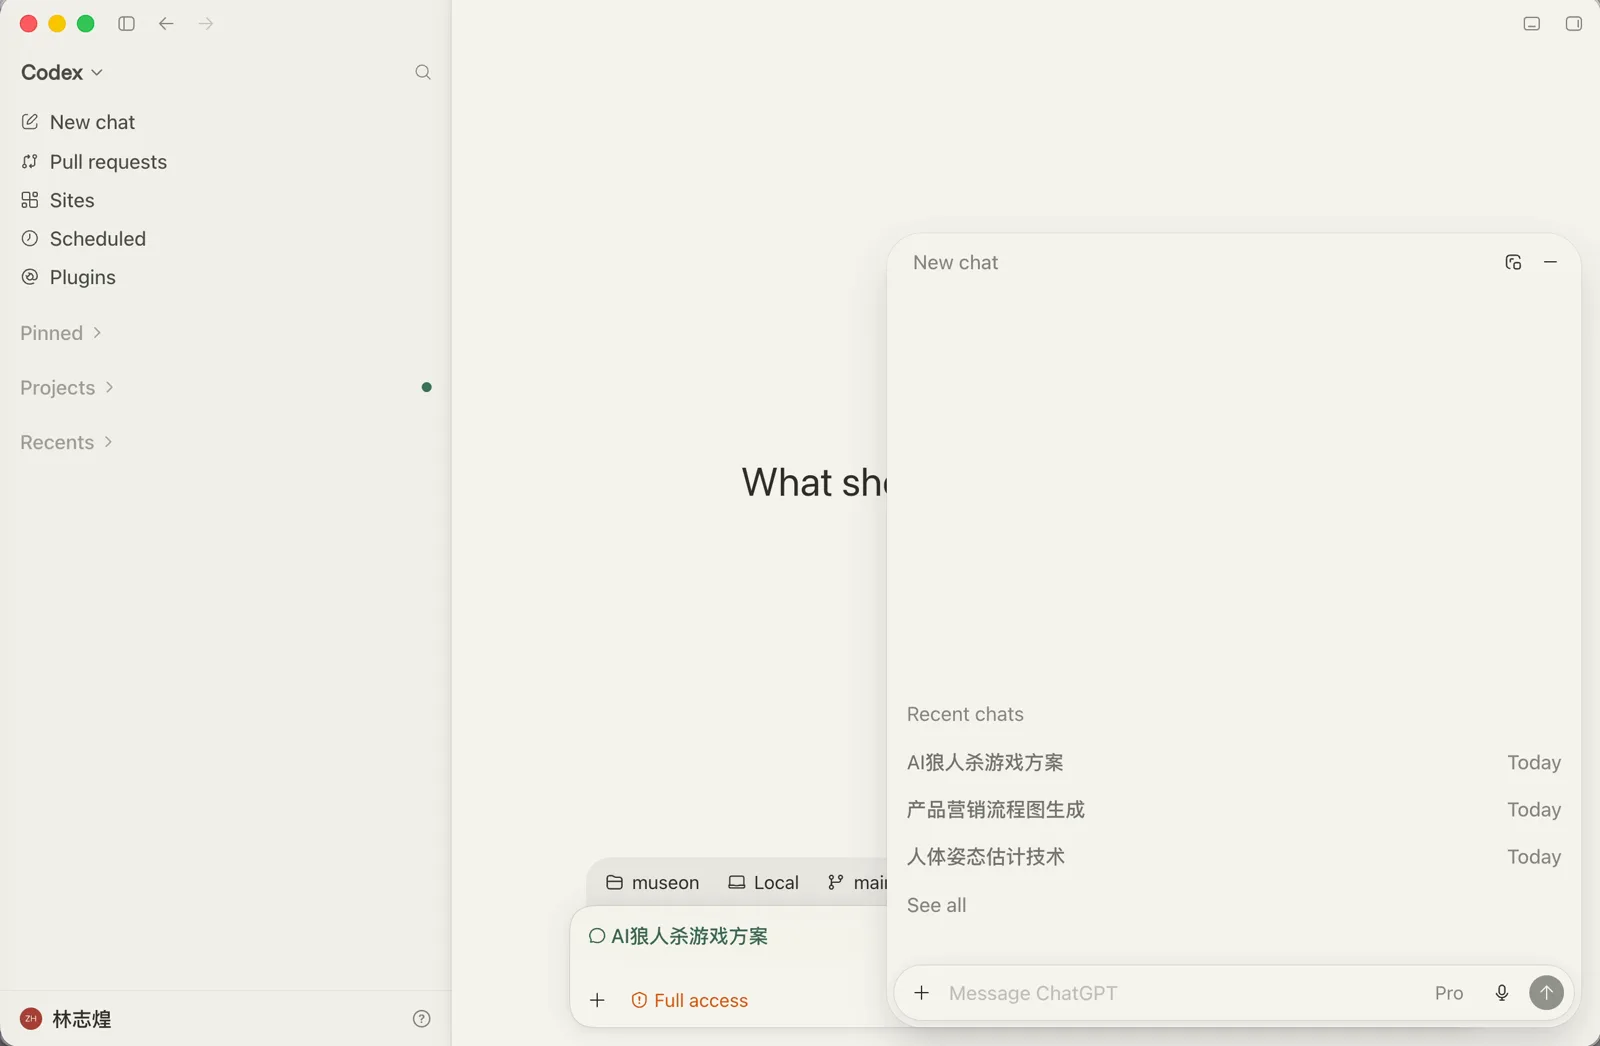
Task: Toggle the right side panel icon
Action: (1574, 24)
